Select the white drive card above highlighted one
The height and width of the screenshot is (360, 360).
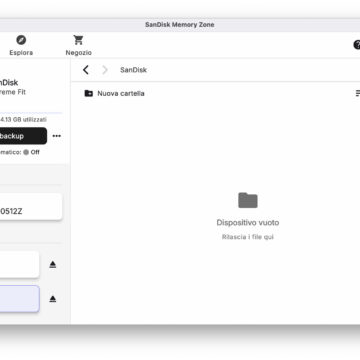[19, 264]
